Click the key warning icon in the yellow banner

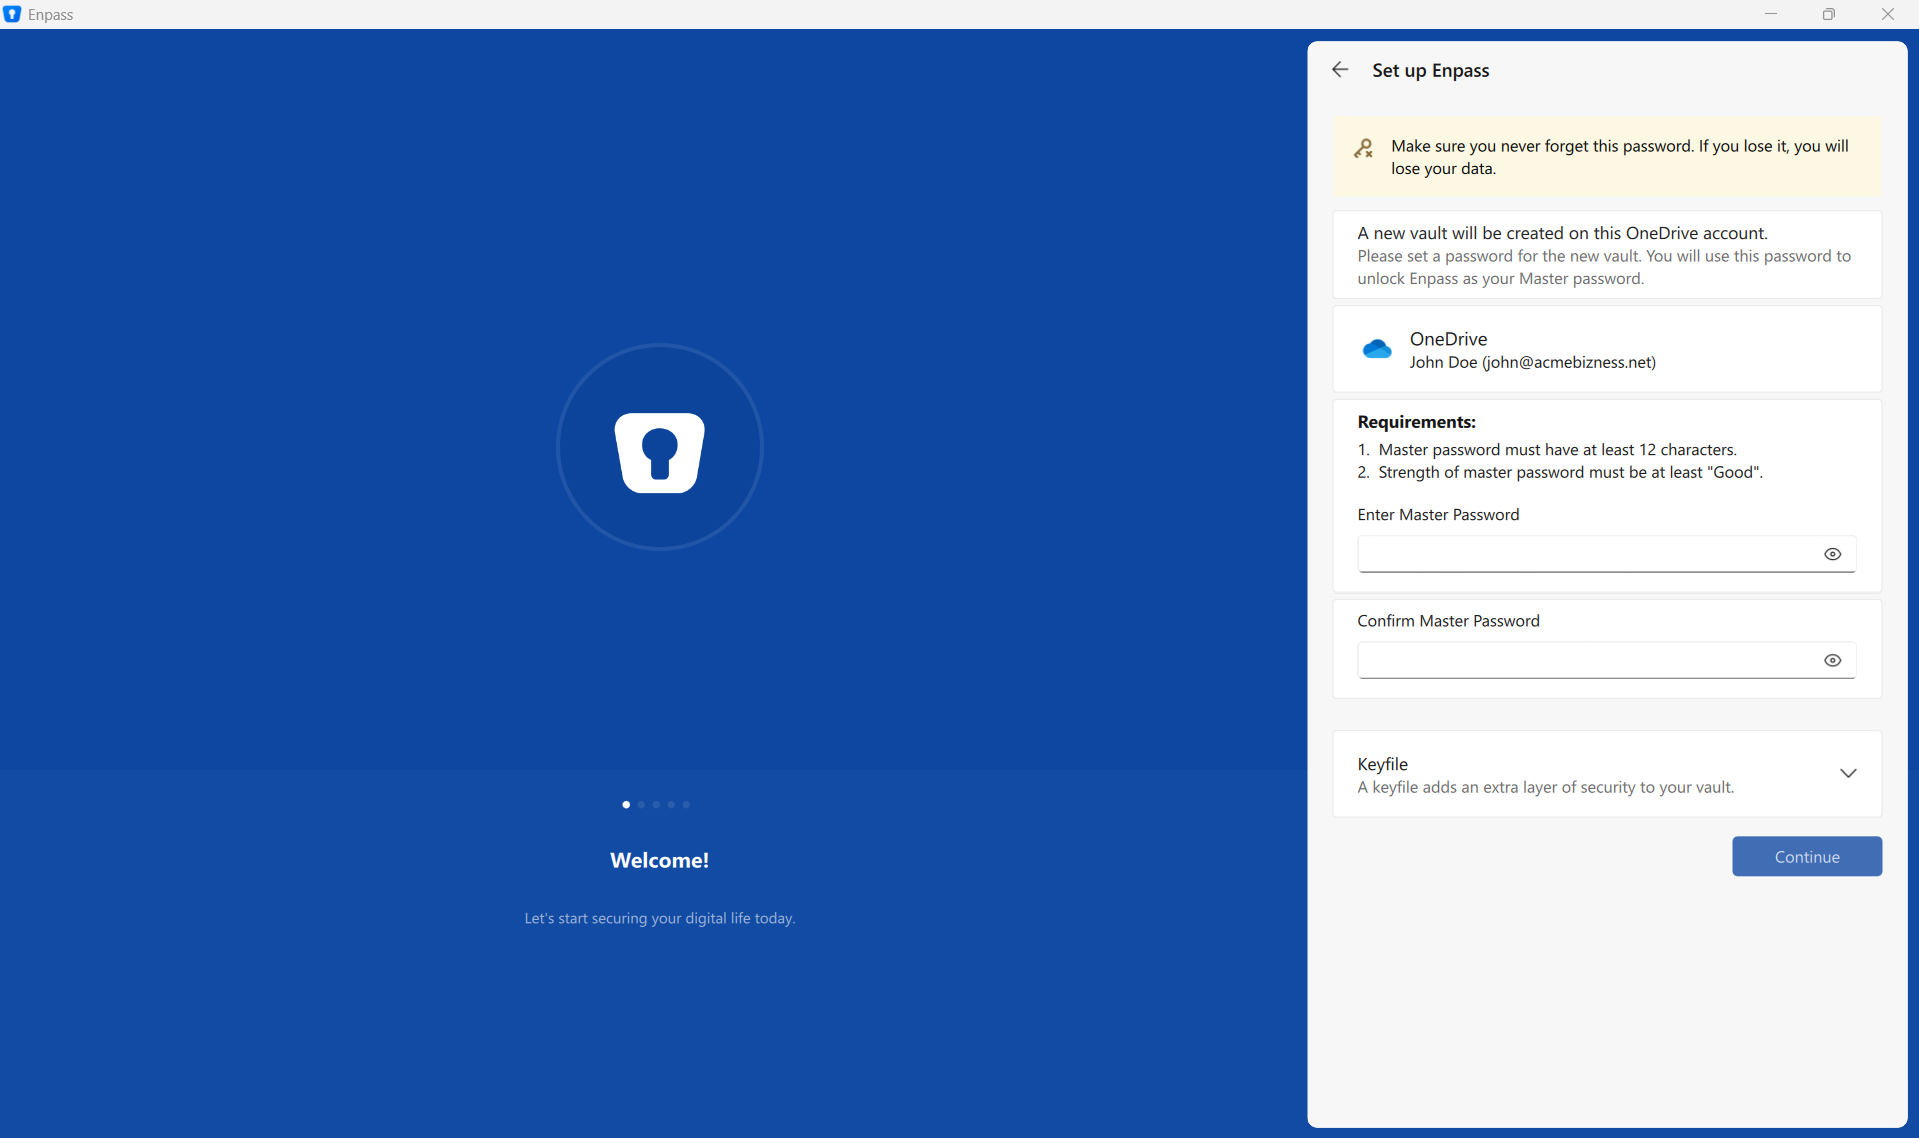pos(1363,149)
